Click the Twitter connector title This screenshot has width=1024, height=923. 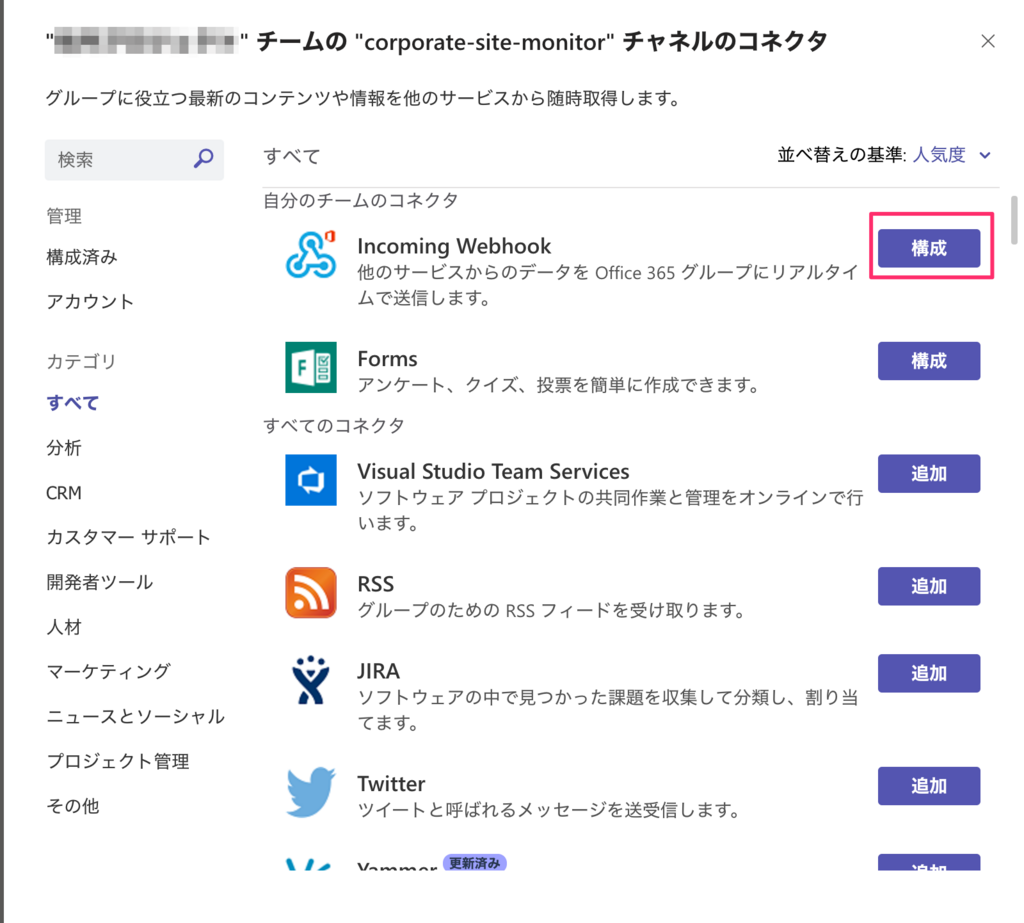point(391,783)
